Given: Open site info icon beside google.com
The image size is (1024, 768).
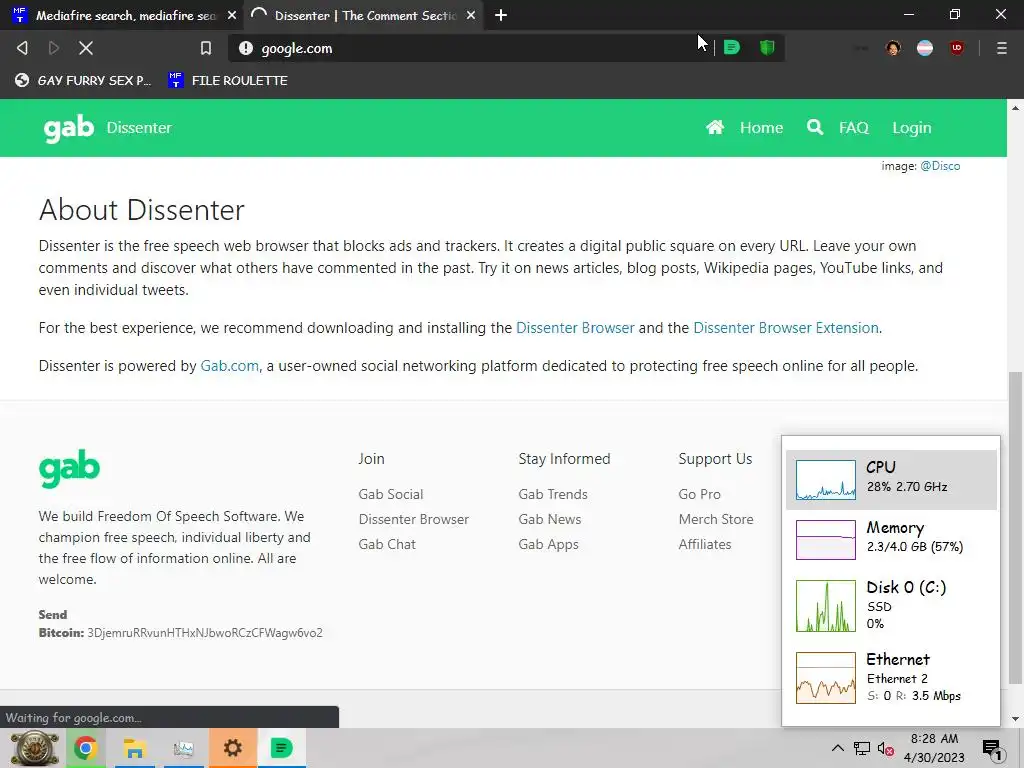Looking at the screenshot, I should [246, 48].
